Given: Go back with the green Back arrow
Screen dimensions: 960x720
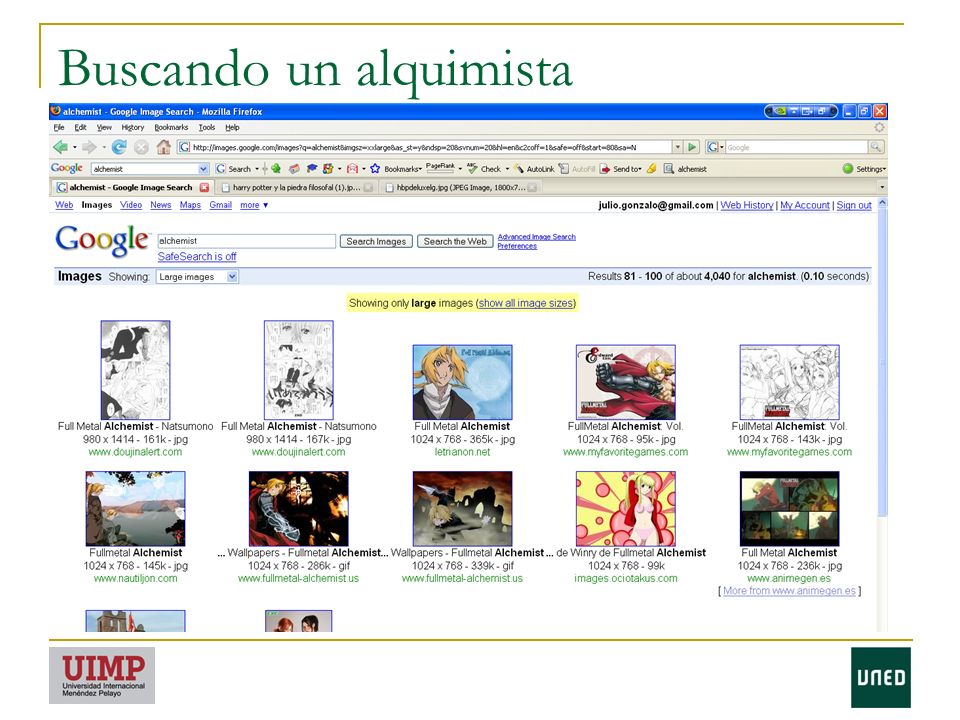Looking at the screenshot, I should point(60,147).
